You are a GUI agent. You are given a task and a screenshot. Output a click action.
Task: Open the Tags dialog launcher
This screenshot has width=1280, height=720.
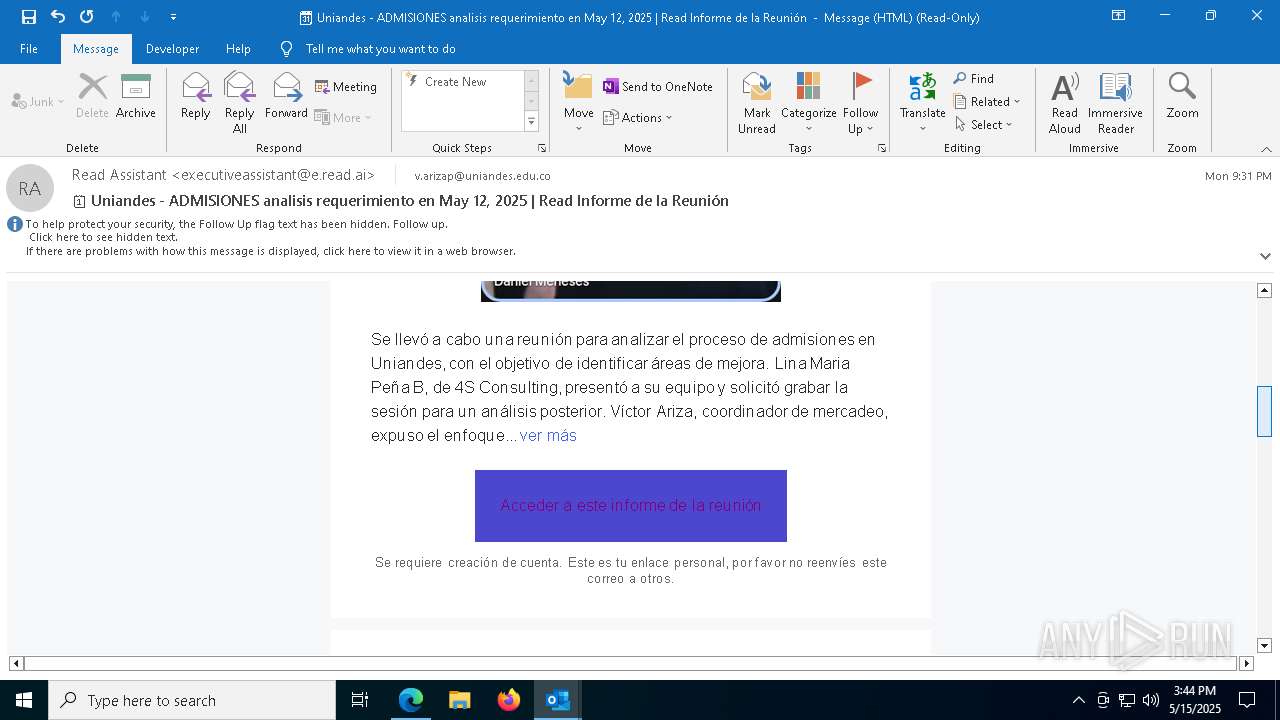point(882,148)
